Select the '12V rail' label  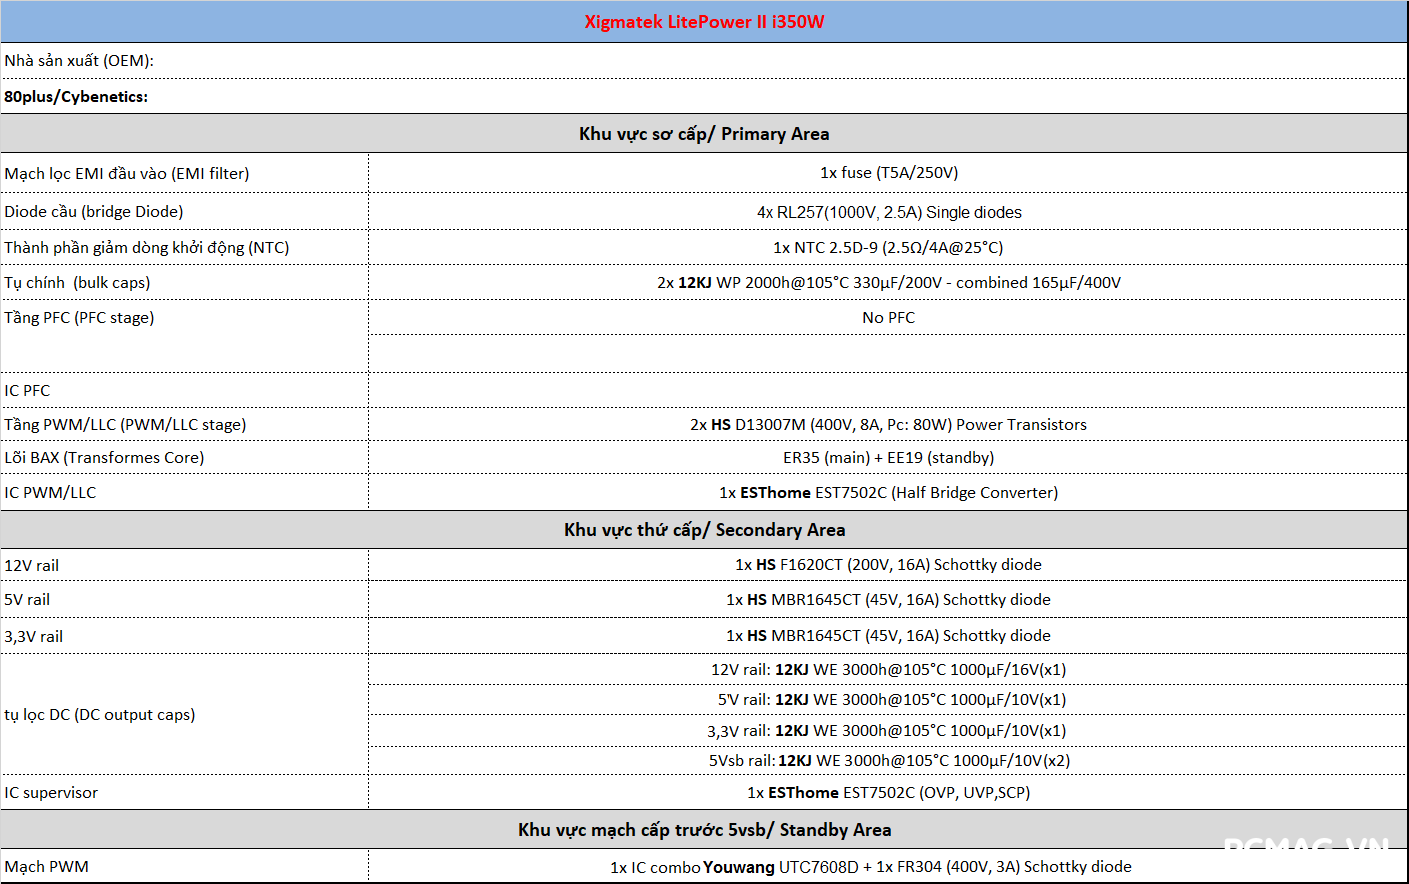click(x=32, y=566)
